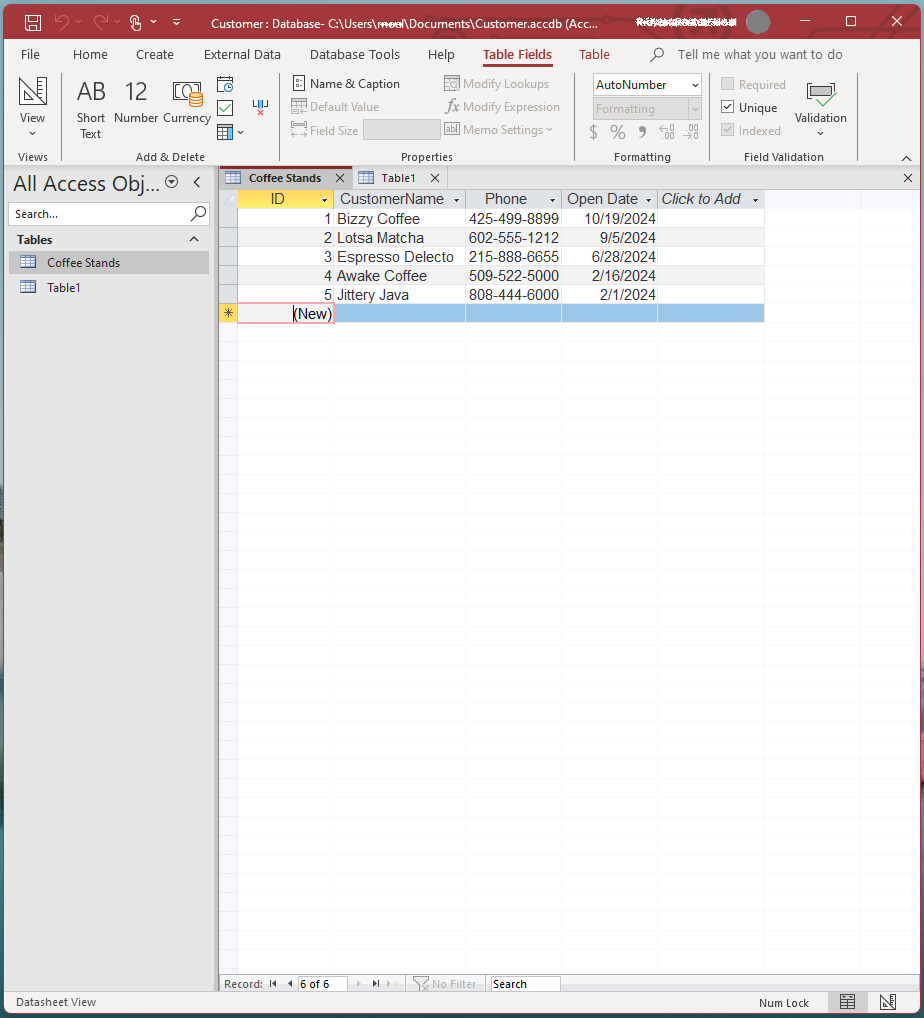Add a Yes/No checkbox field
924x1018 pixels.
pos(226,108)
